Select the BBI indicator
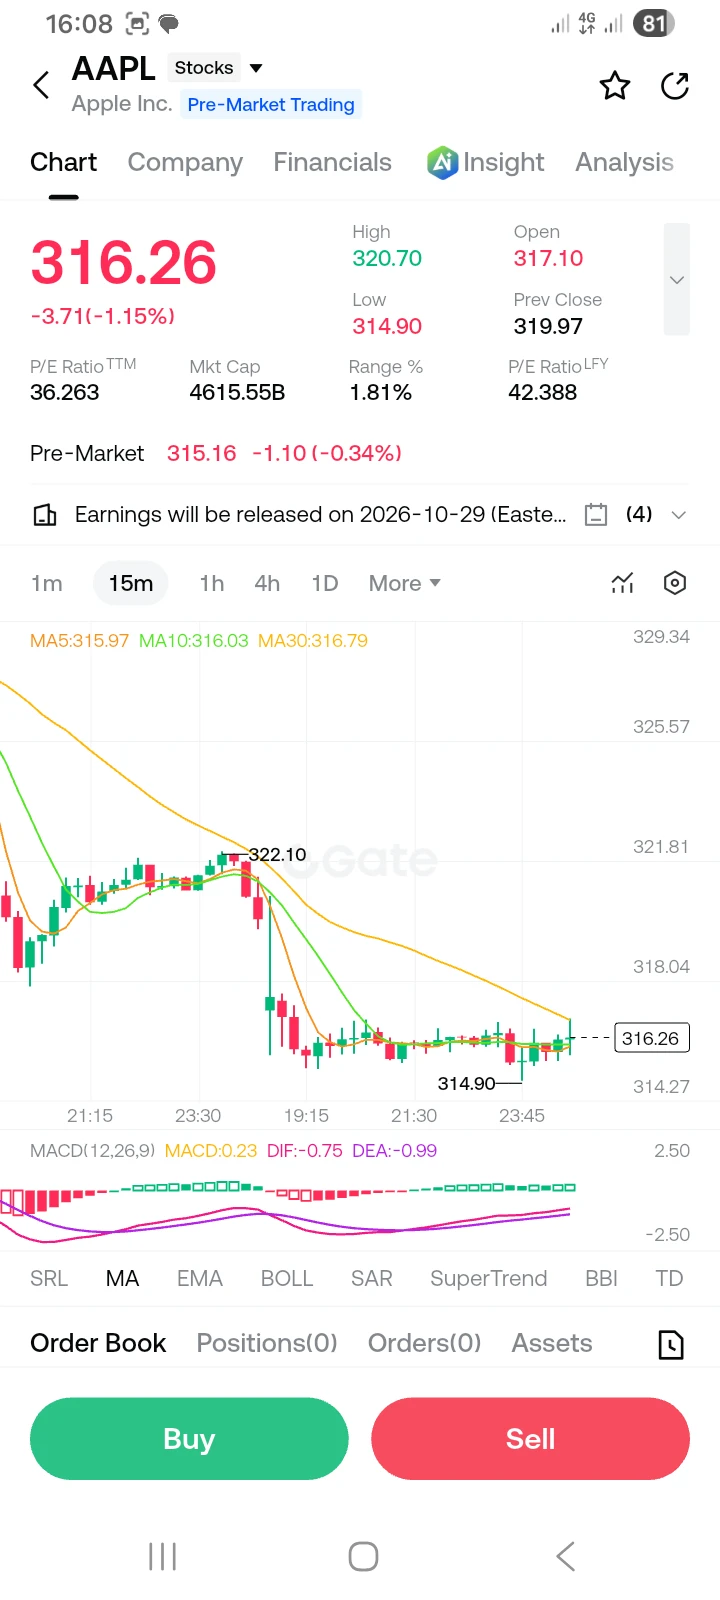 [601, 1278]
